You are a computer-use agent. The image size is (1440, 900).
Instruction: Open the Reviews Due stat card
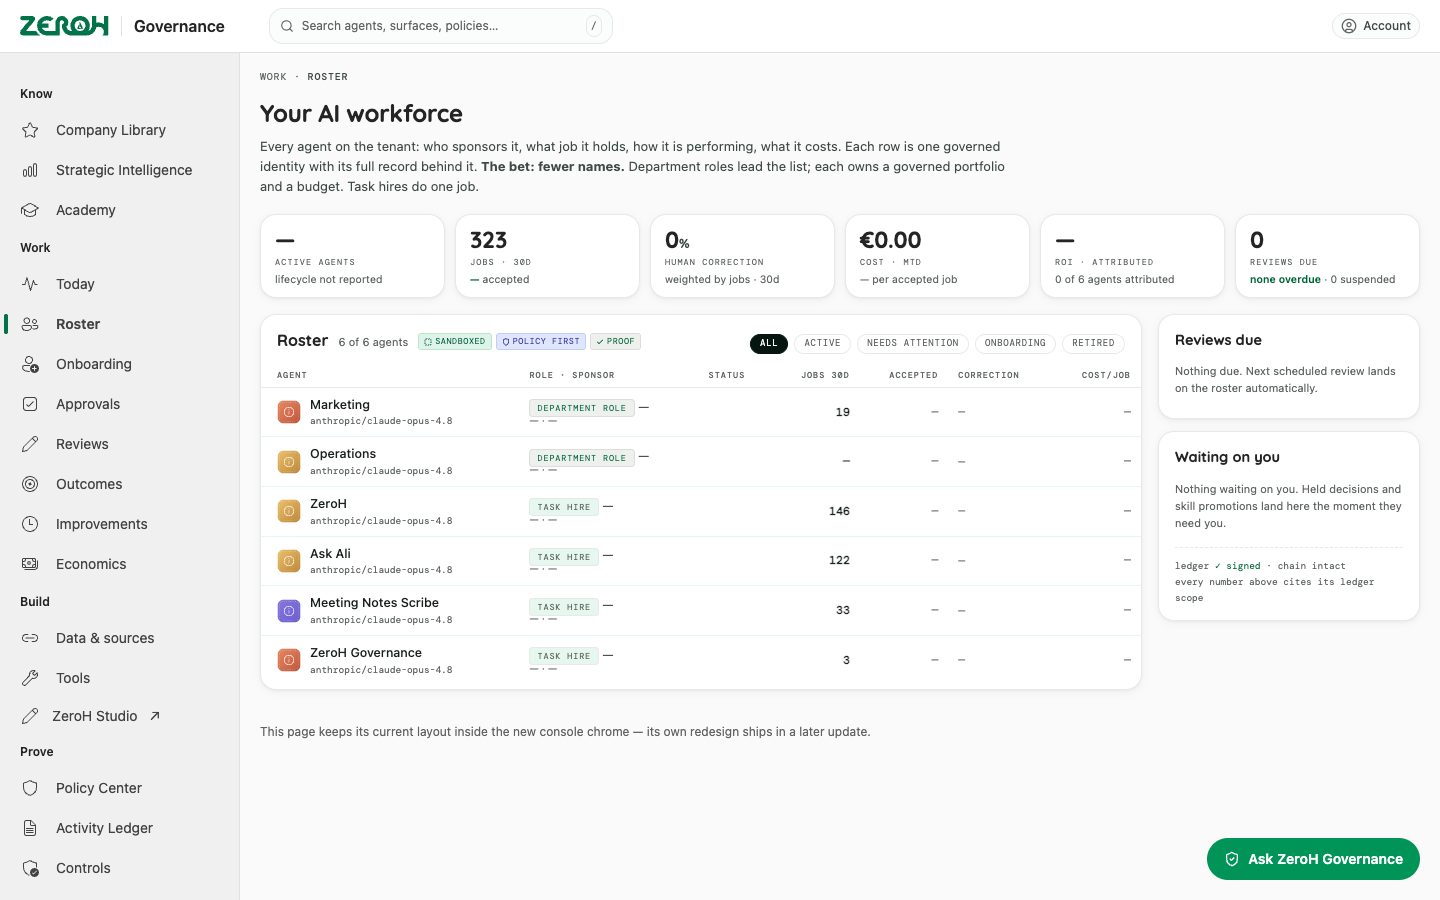click(1327, 256)
